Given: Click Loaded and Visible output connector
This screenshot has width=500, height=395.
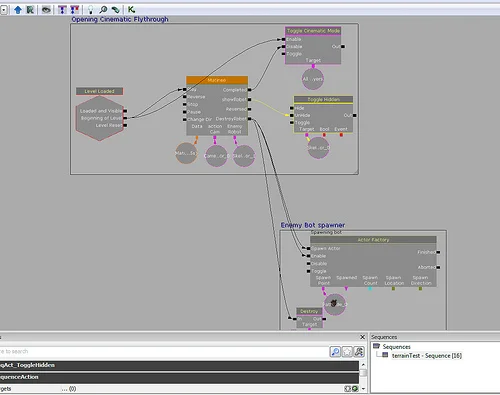Looking at the screenshot, I should click(x=125, y=111).
